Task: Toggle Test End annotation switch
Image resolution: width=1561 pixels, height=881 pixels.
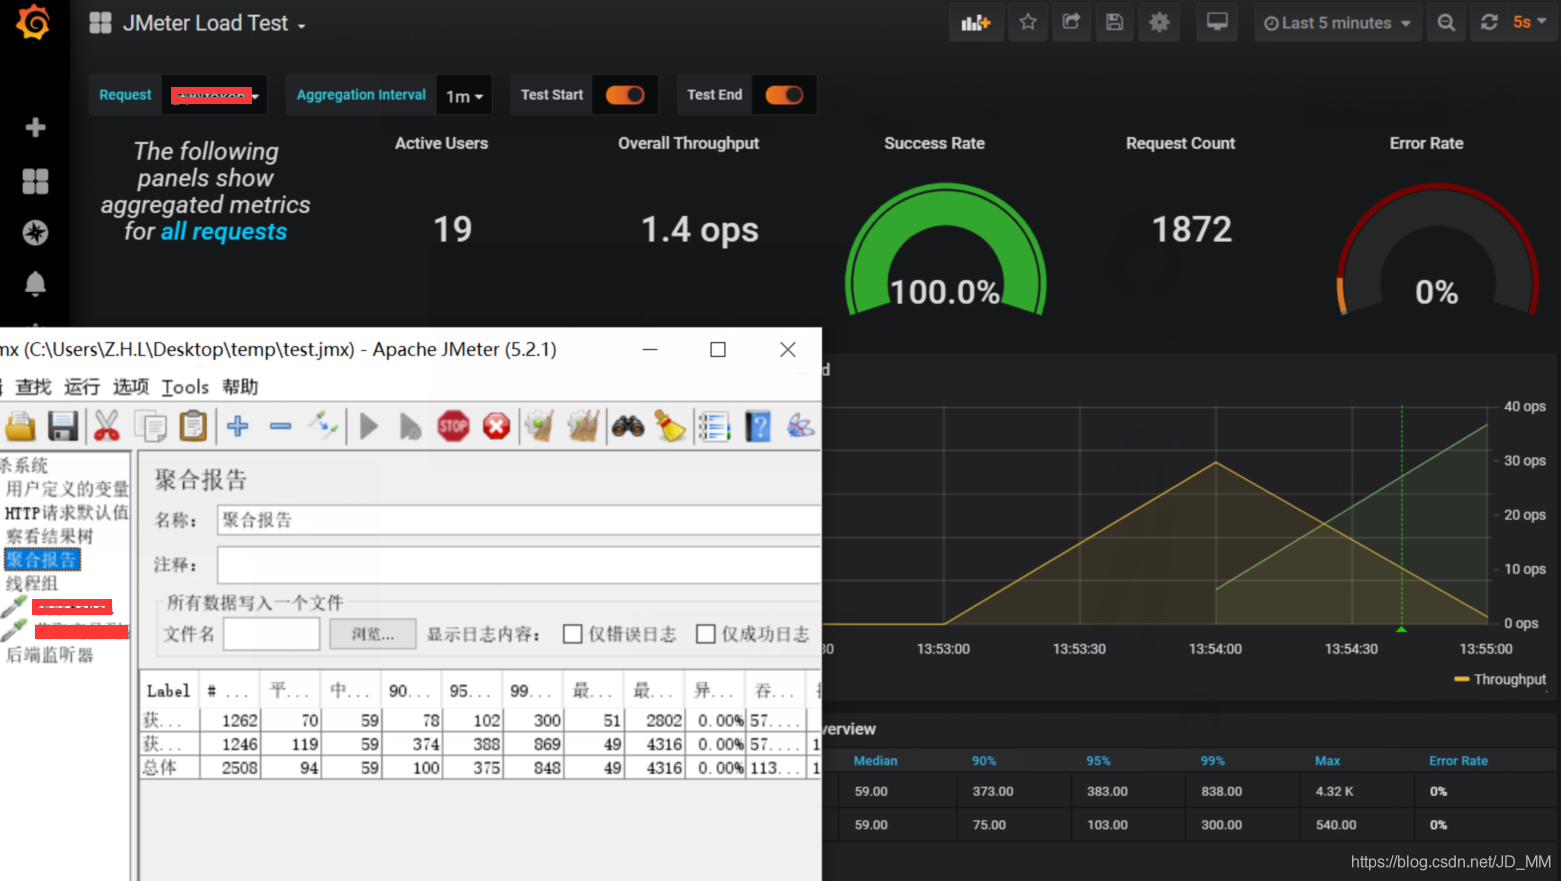Action: (x=784, y=95)
